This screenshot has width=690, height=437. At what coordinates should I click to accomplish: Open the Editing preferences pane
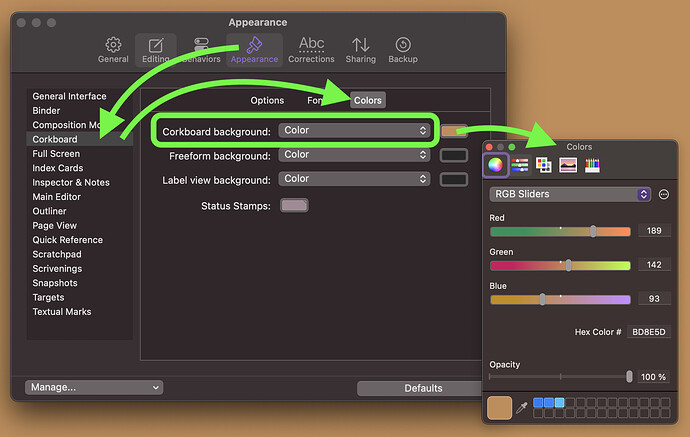click(x=156, y=50)
